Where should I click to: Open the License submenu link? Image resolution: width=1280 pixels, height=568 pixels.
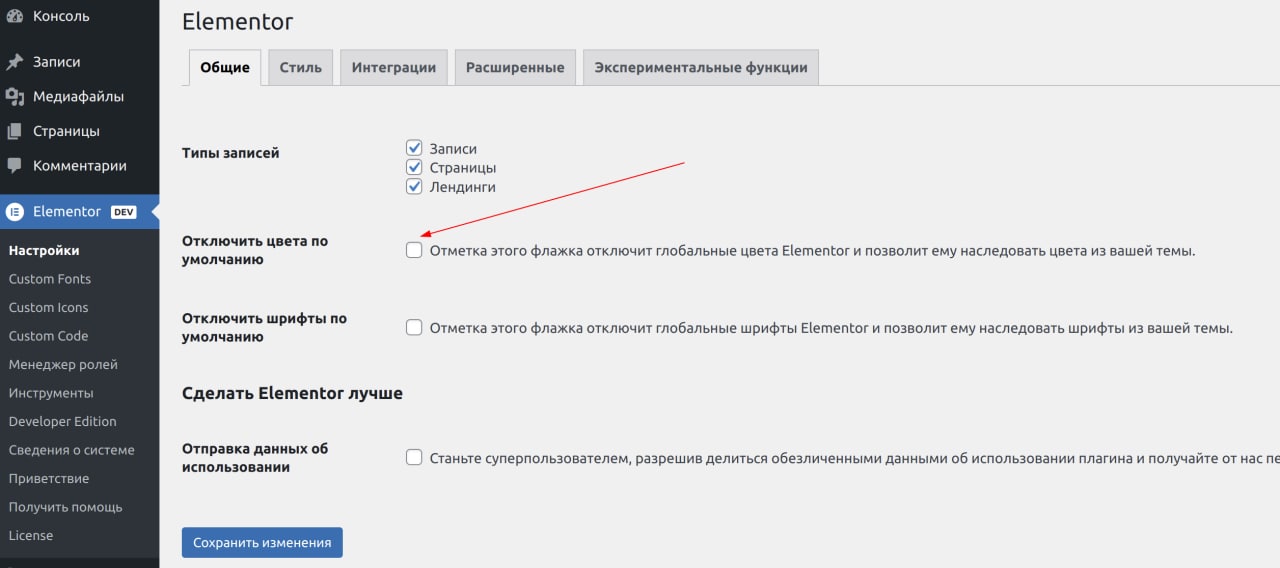[31, 535]
